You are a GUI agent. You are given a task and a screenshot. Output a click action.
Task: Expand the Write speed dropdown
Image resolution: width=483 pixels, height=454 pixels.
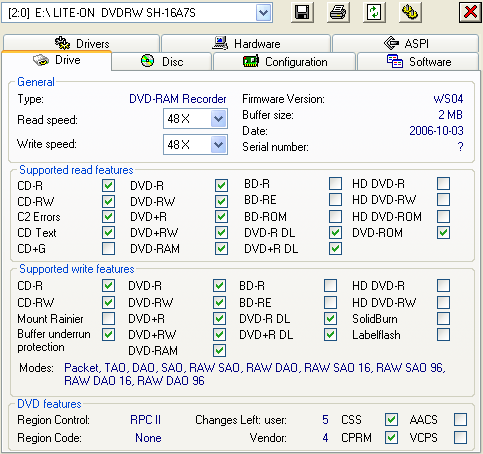pyautogui.click(x=218, y=145)
